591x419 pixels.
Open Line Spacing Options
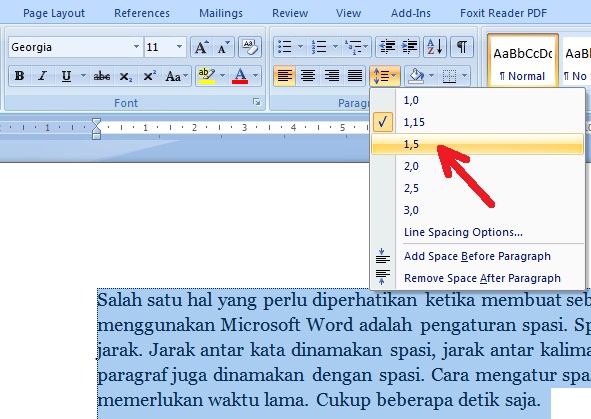(478, 232)
